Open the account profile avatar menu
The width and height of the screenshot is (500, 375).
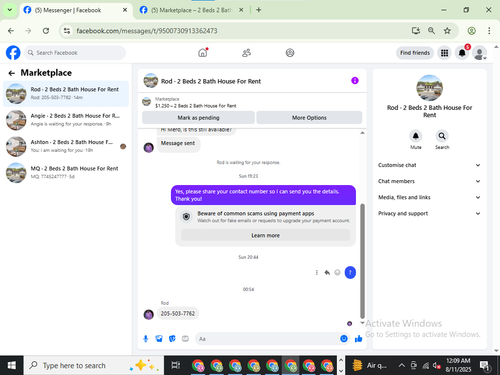480,53
